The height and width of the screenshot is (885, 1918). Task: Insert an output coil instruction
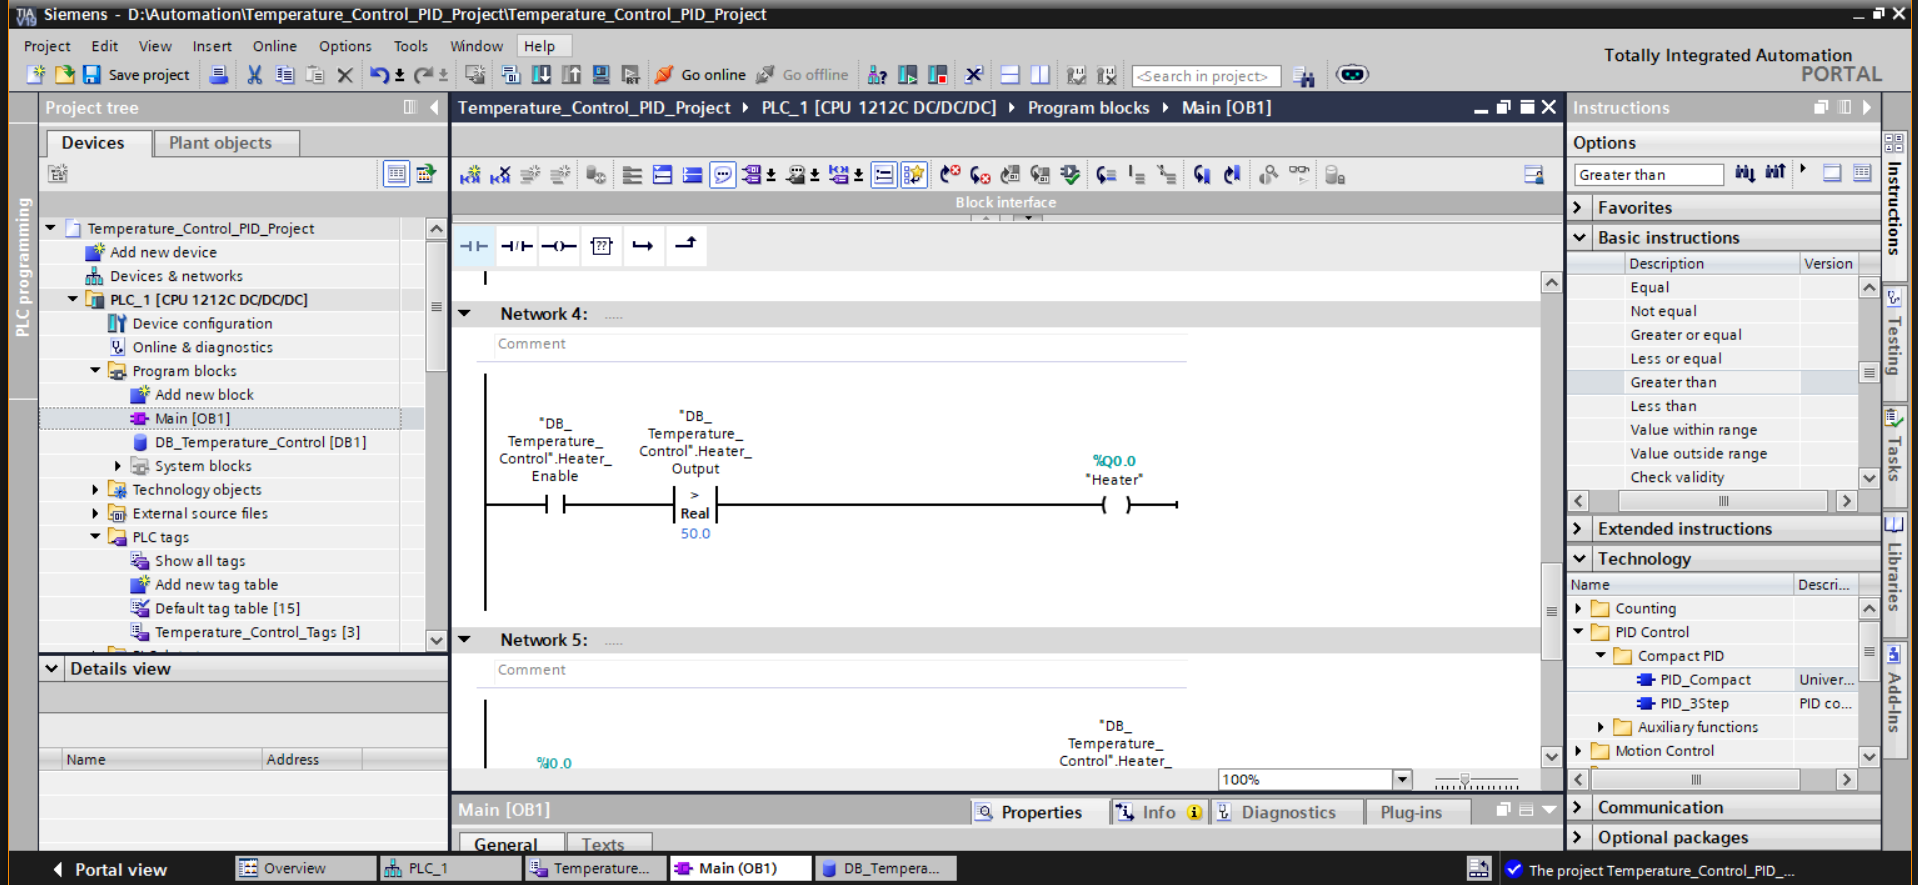(x=559, y=246)
